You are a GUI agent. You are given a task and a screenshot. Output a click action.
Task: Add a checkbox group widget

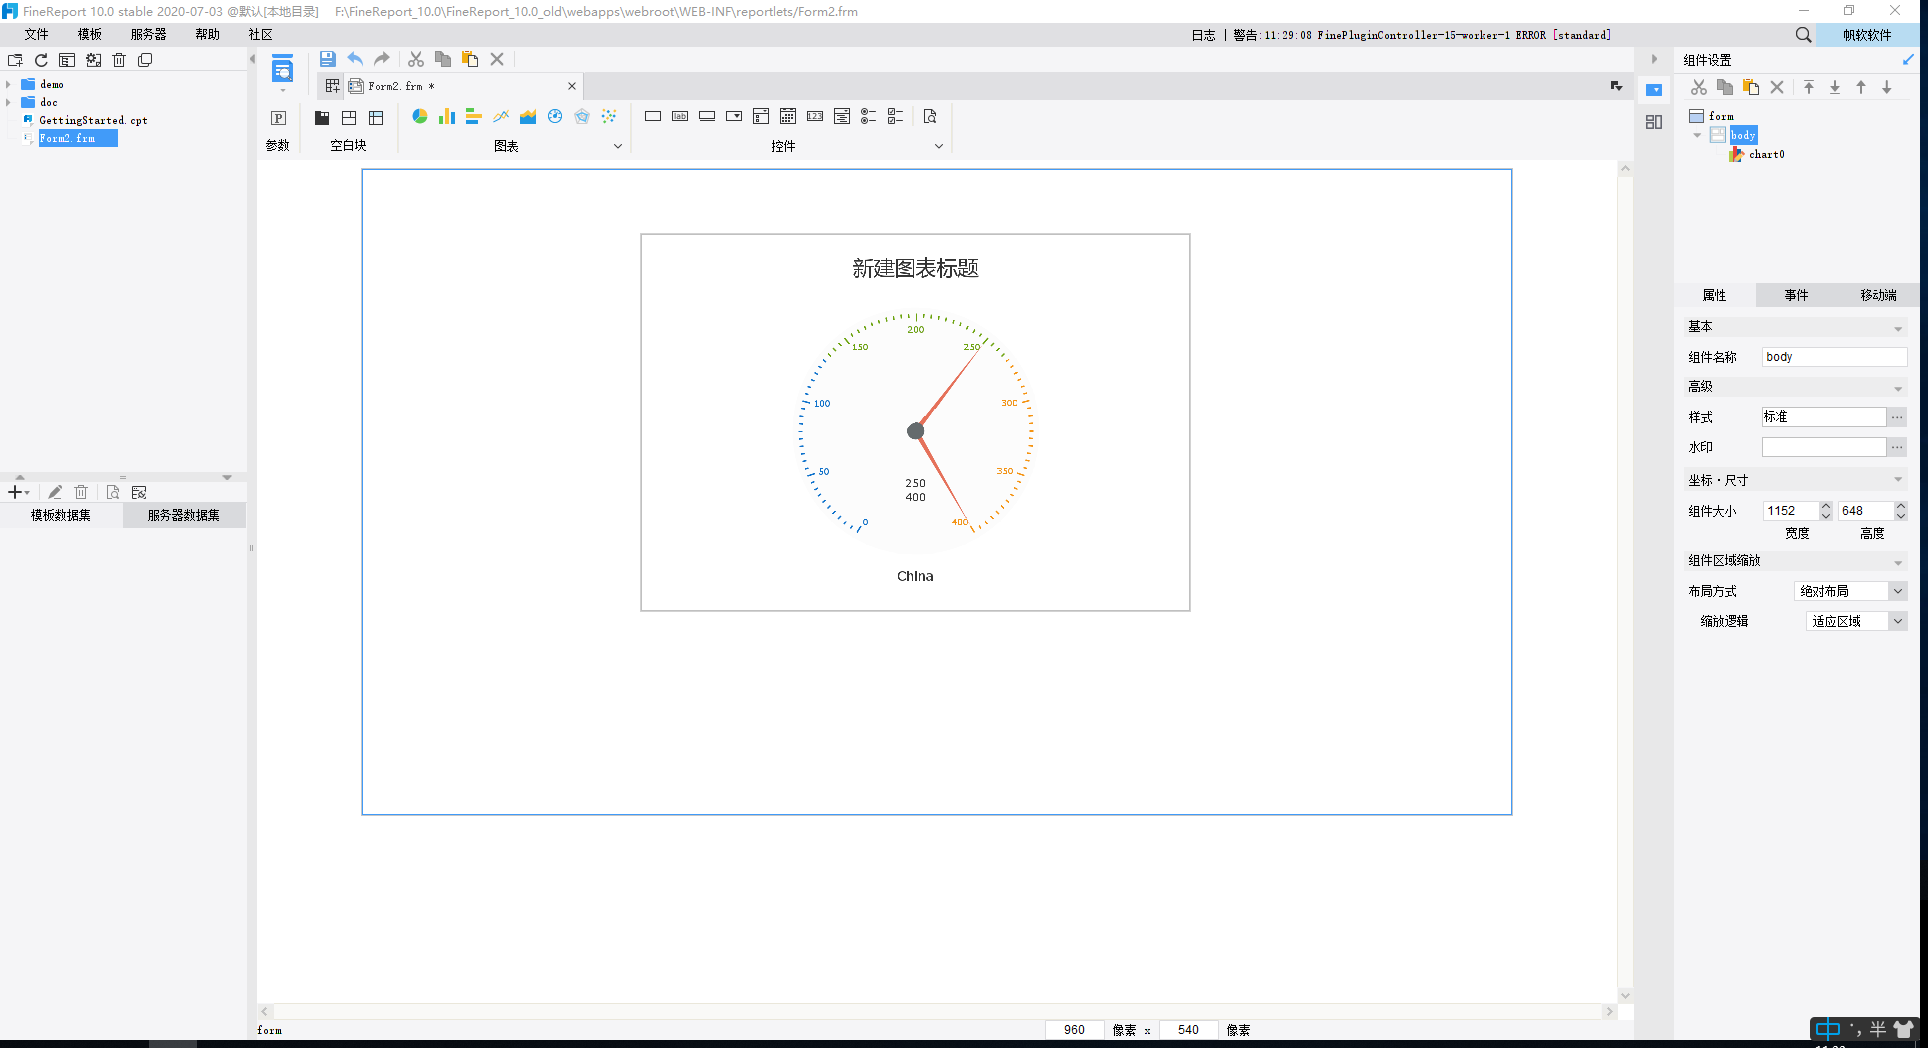(896, 117)
